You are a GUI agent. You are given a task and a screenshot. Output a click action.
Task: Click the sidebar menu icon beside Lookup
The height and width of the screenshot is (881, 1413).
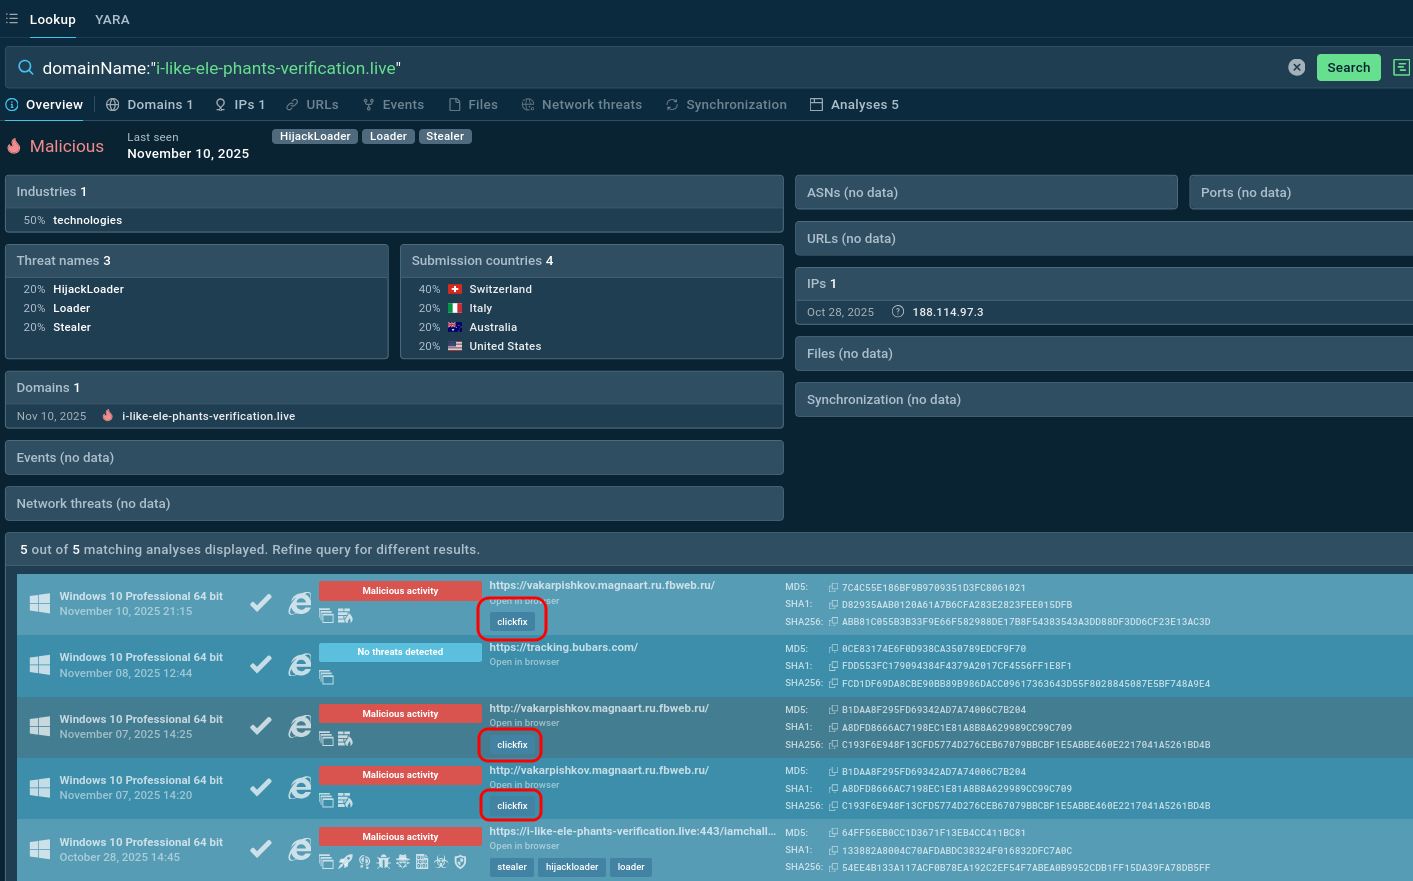coord(12,19)
